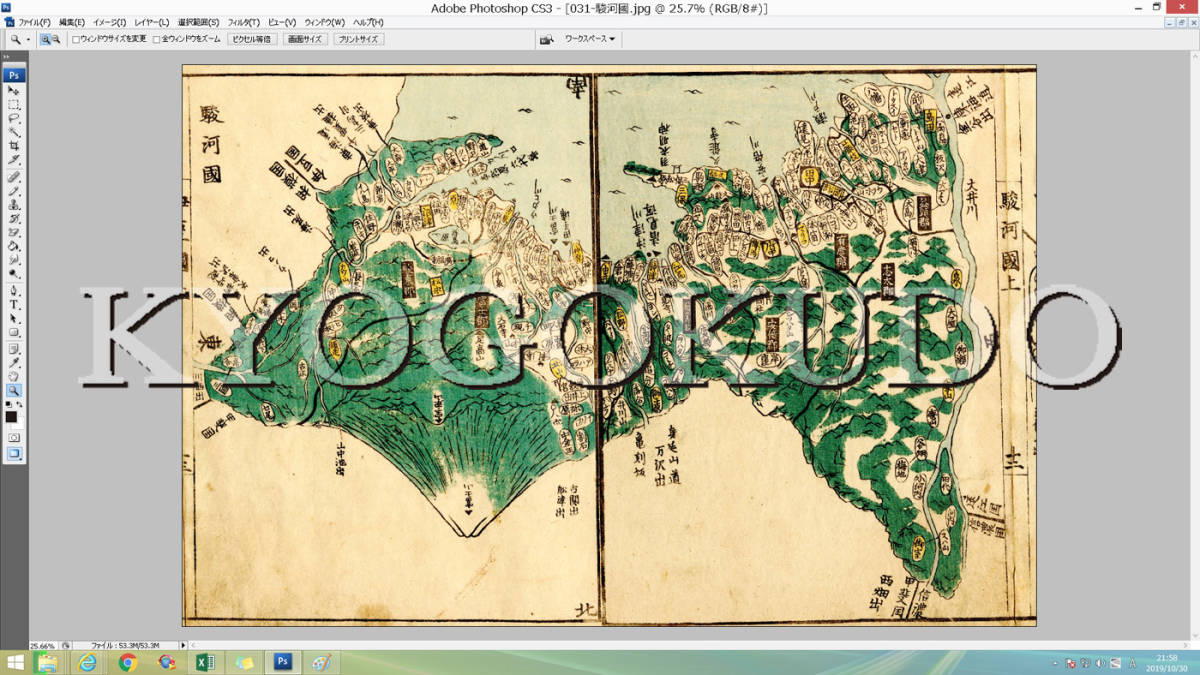Select the Rectangular Marquee tool
Image resolution: width=1200 pixels, height=675 pixels.
point(14,104)
